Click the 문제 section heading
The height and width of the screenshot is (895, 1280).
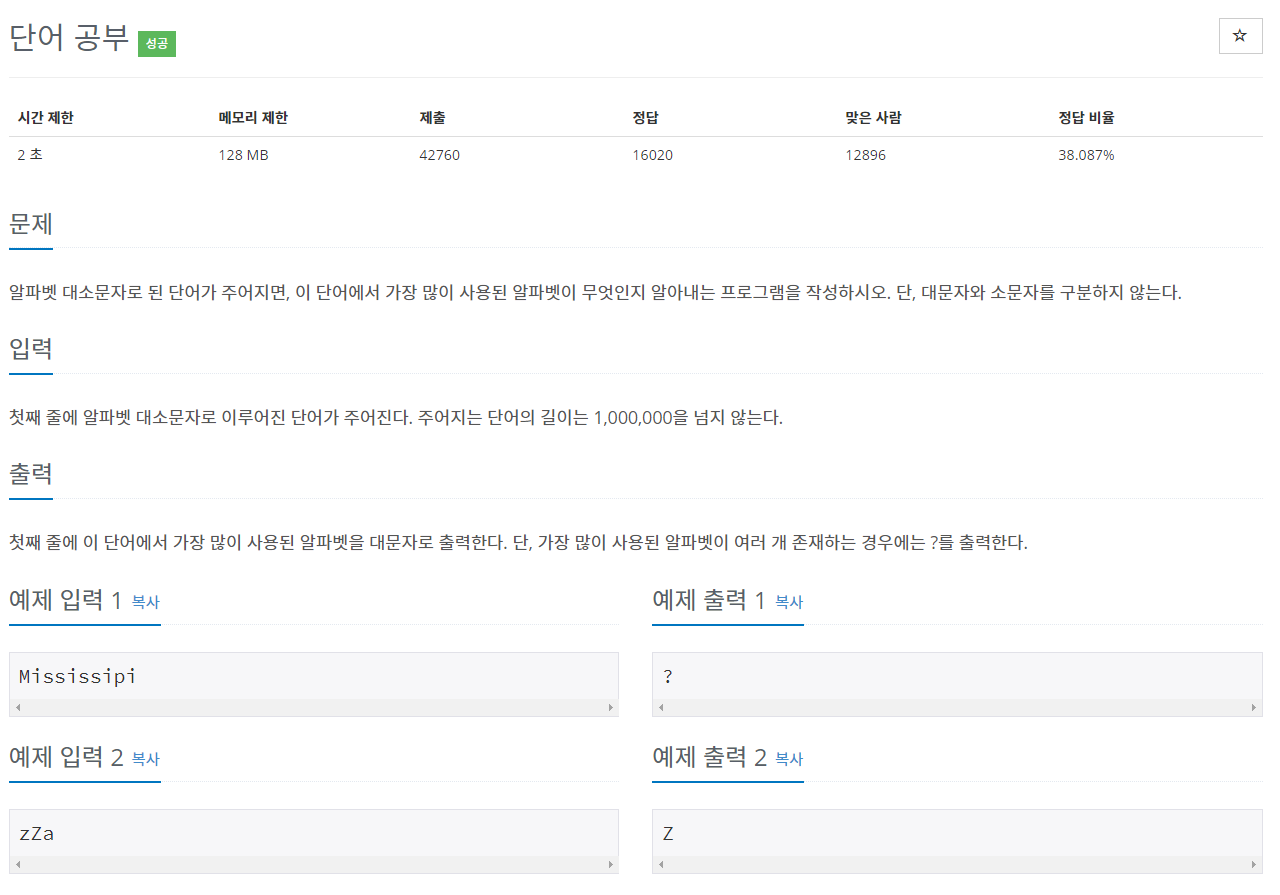coord(31,223)
